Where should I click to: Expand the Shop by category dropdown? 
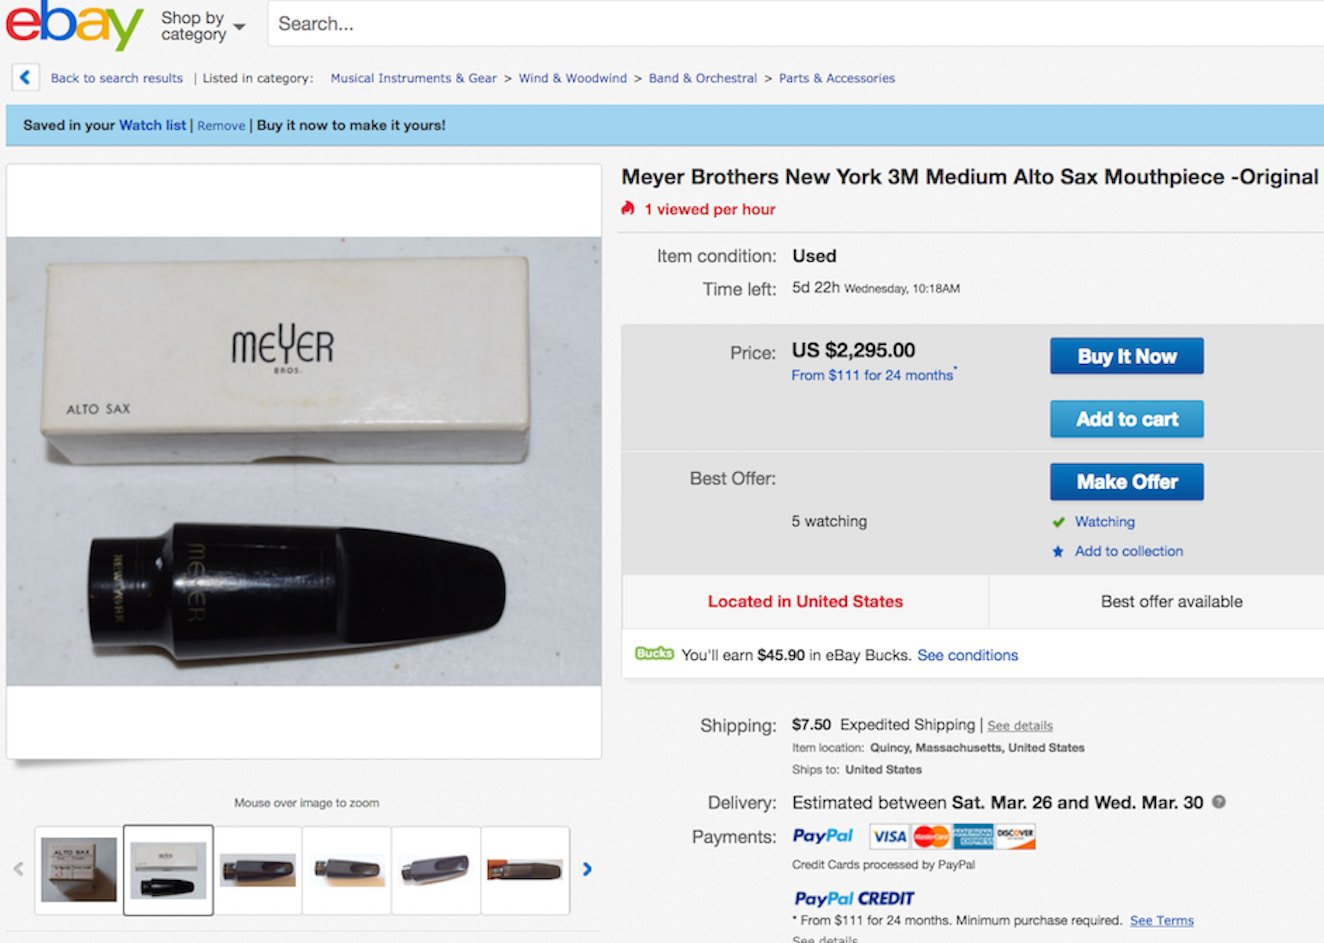pyautogui.click(x=203, y=26)
